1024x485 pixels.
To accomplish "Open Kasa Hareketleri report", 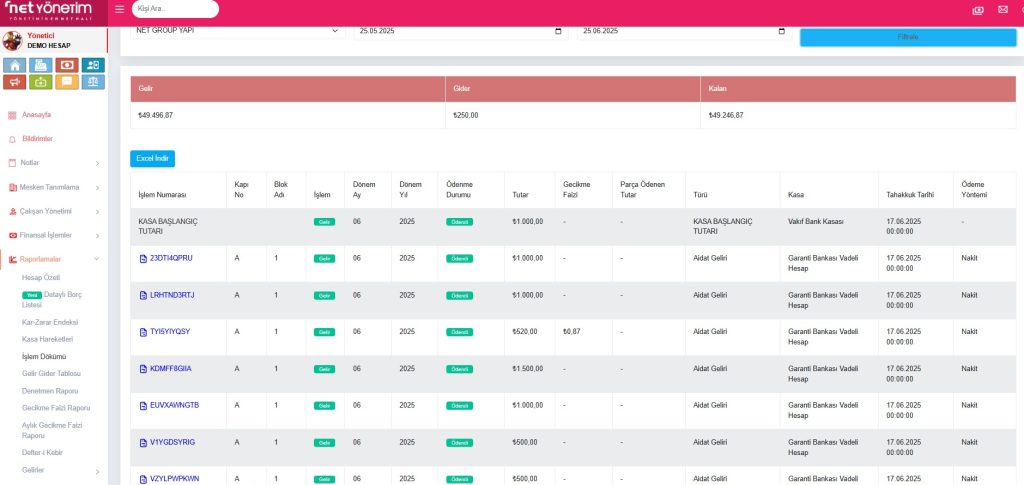I will [49, 339].
